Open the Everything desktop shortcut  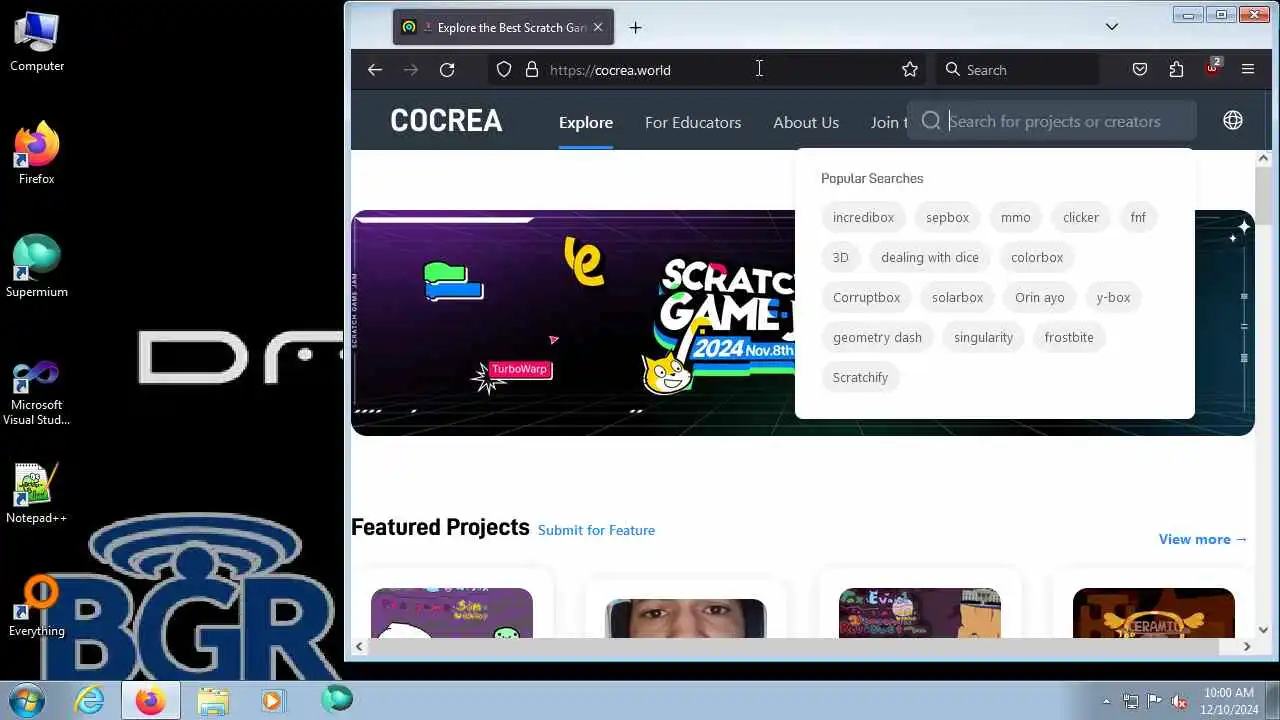pos(37,607)
